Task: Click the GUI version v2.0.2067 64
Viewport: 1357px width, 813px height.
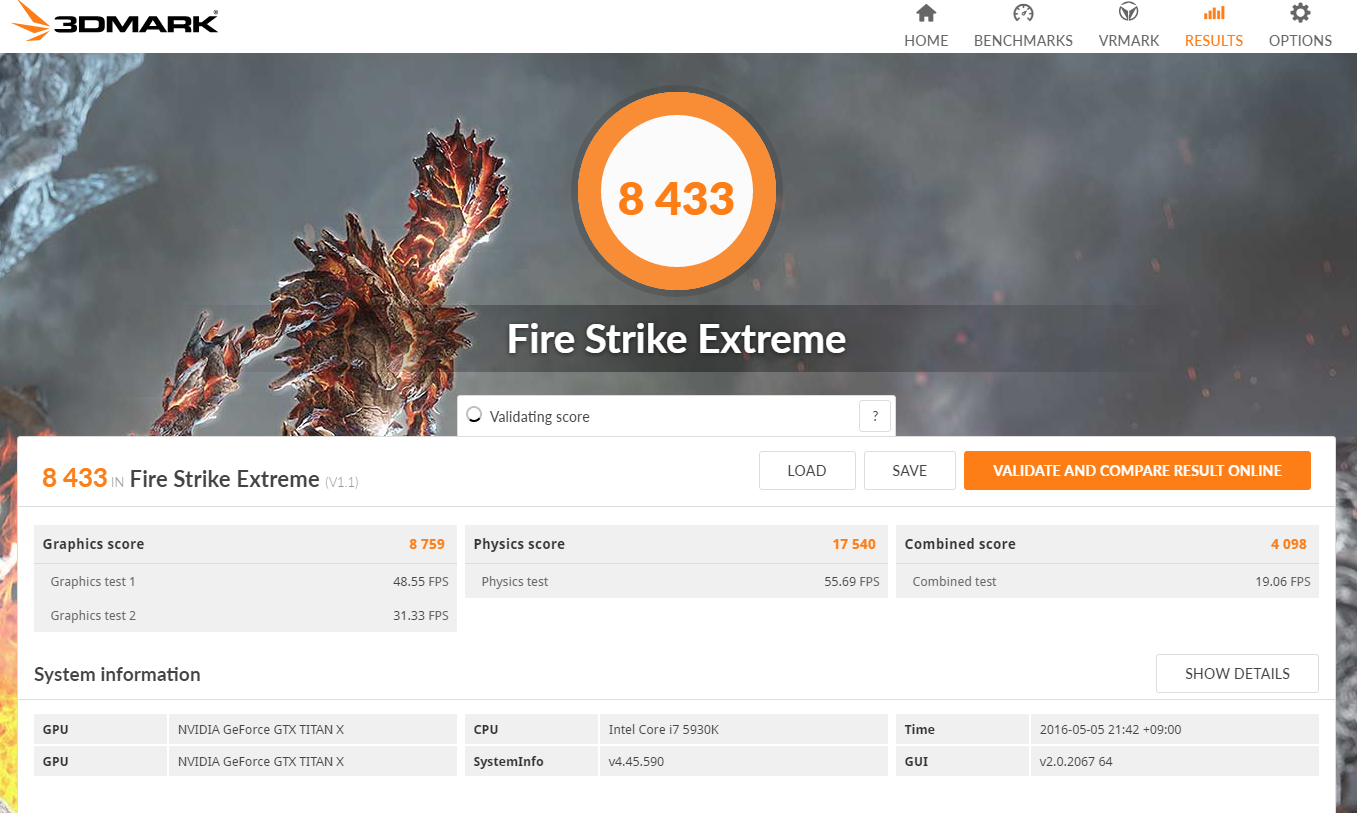Action: (x=1076, y=762)
